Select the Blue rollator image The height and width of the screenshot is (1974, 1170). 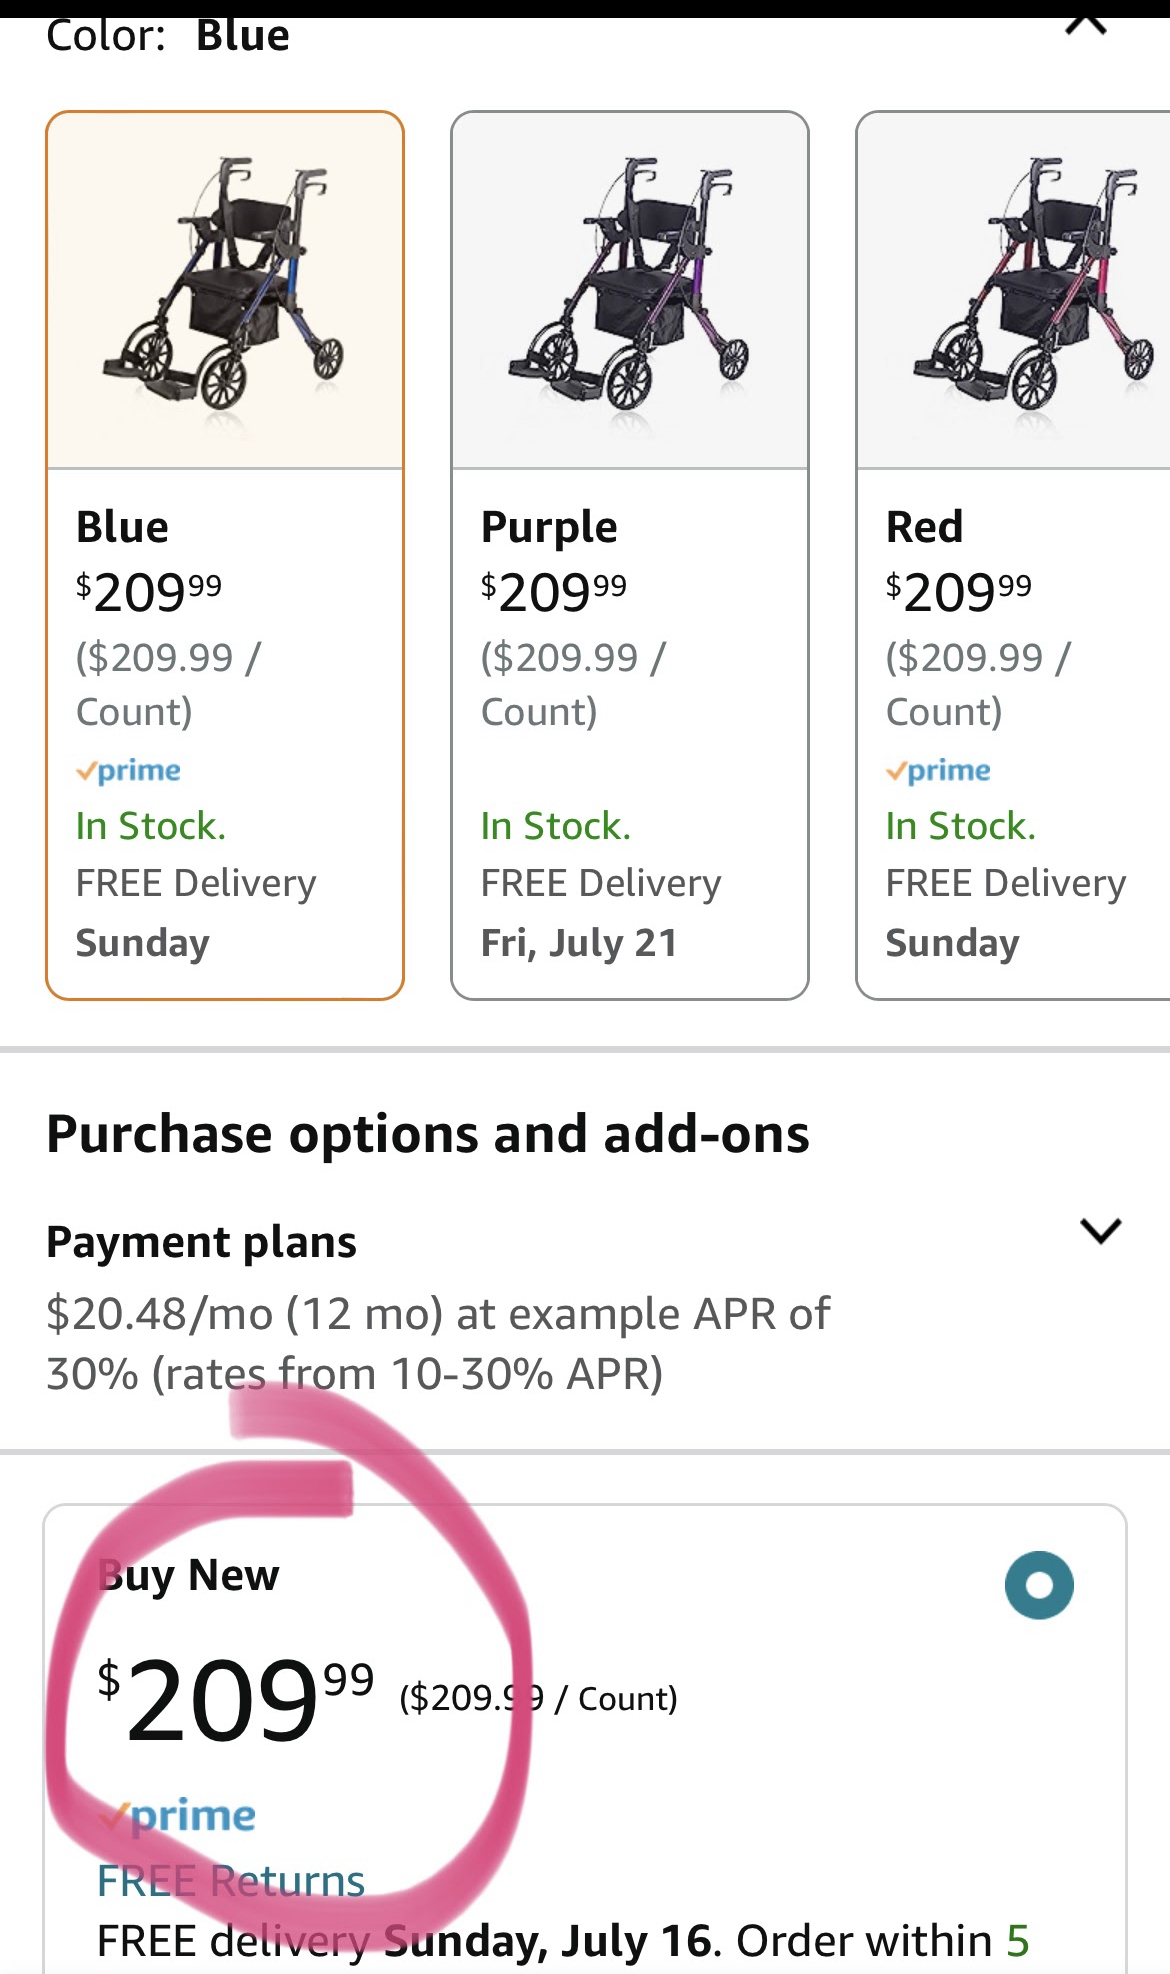coord(225,290)
